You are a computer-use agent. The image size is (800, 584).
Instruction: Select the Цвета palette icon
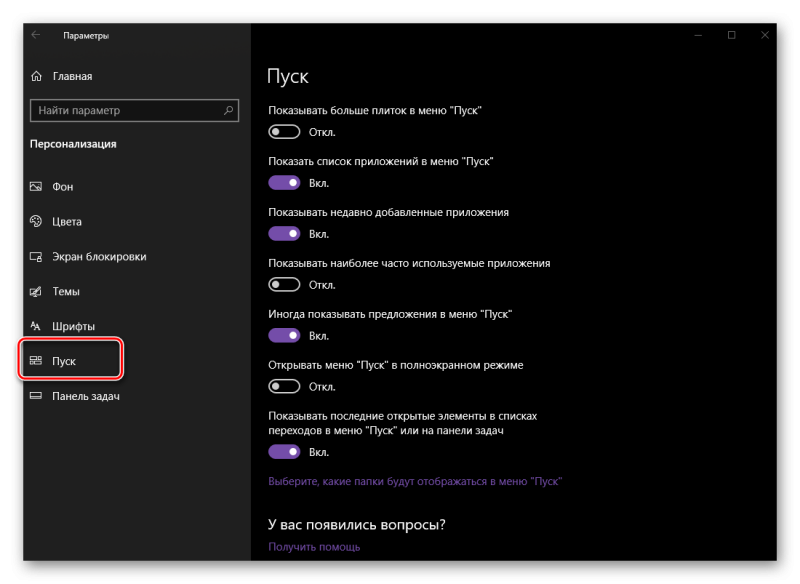tap(36, 221)
